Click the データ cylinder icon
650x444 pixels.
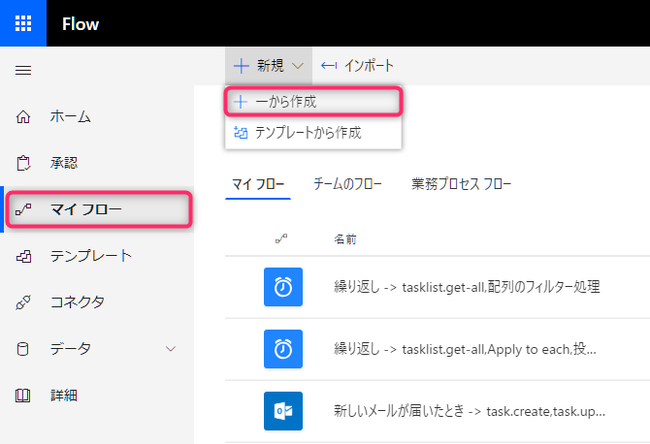(x=23, y=349)
